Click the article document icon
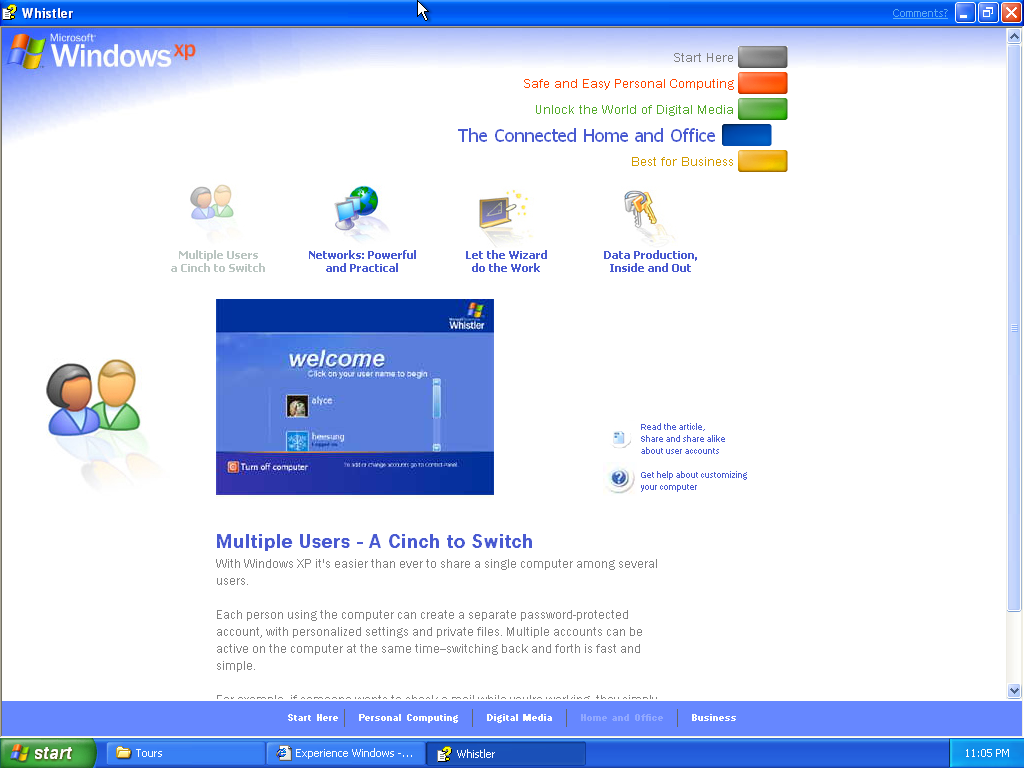 tap(619, 438)
